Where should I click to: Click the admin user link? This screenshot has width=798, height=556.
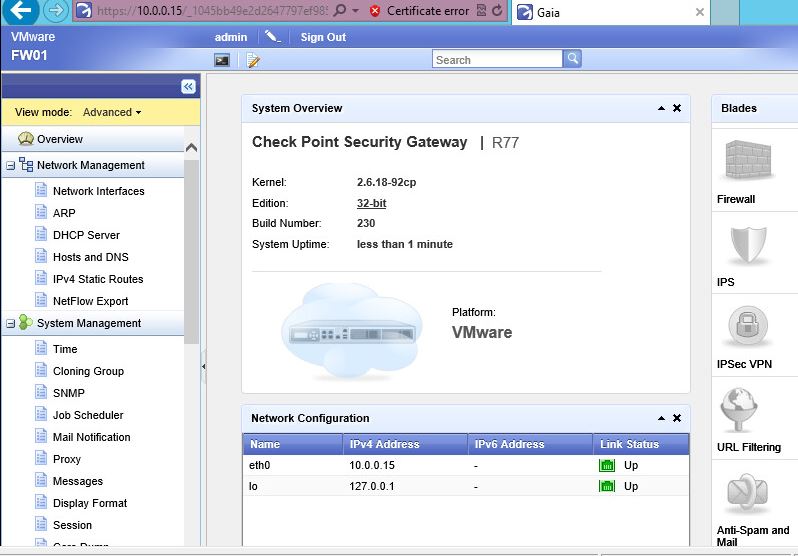tap(231, 37)
